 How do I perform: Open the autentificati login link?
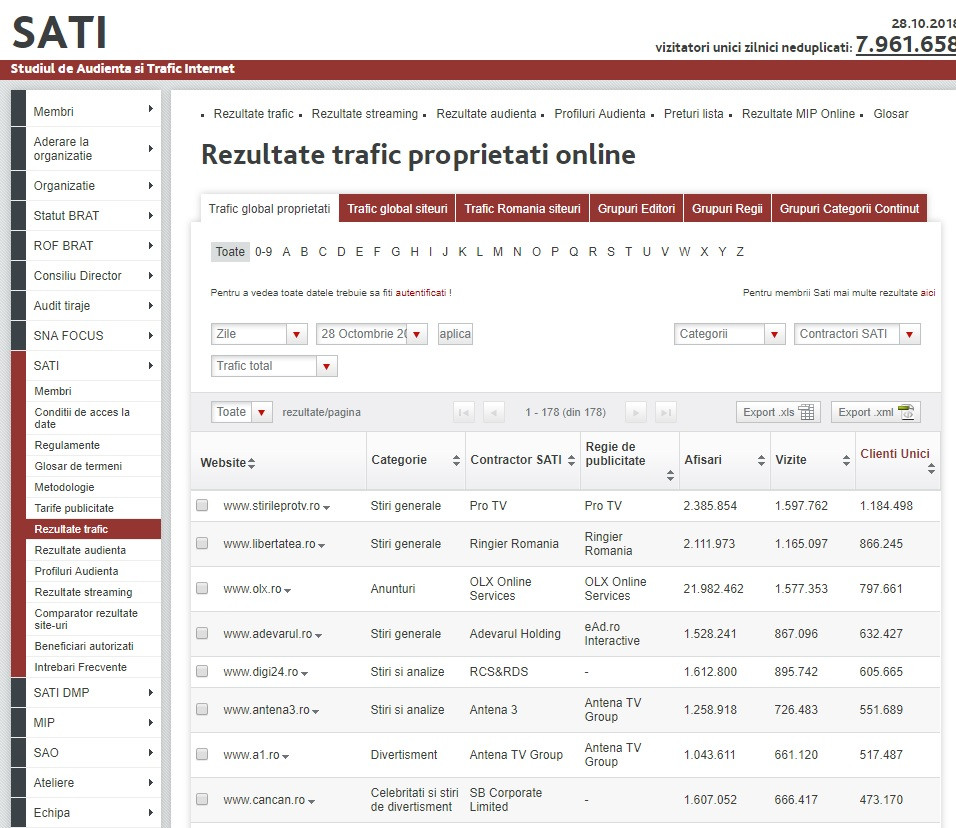coord(421,293)
